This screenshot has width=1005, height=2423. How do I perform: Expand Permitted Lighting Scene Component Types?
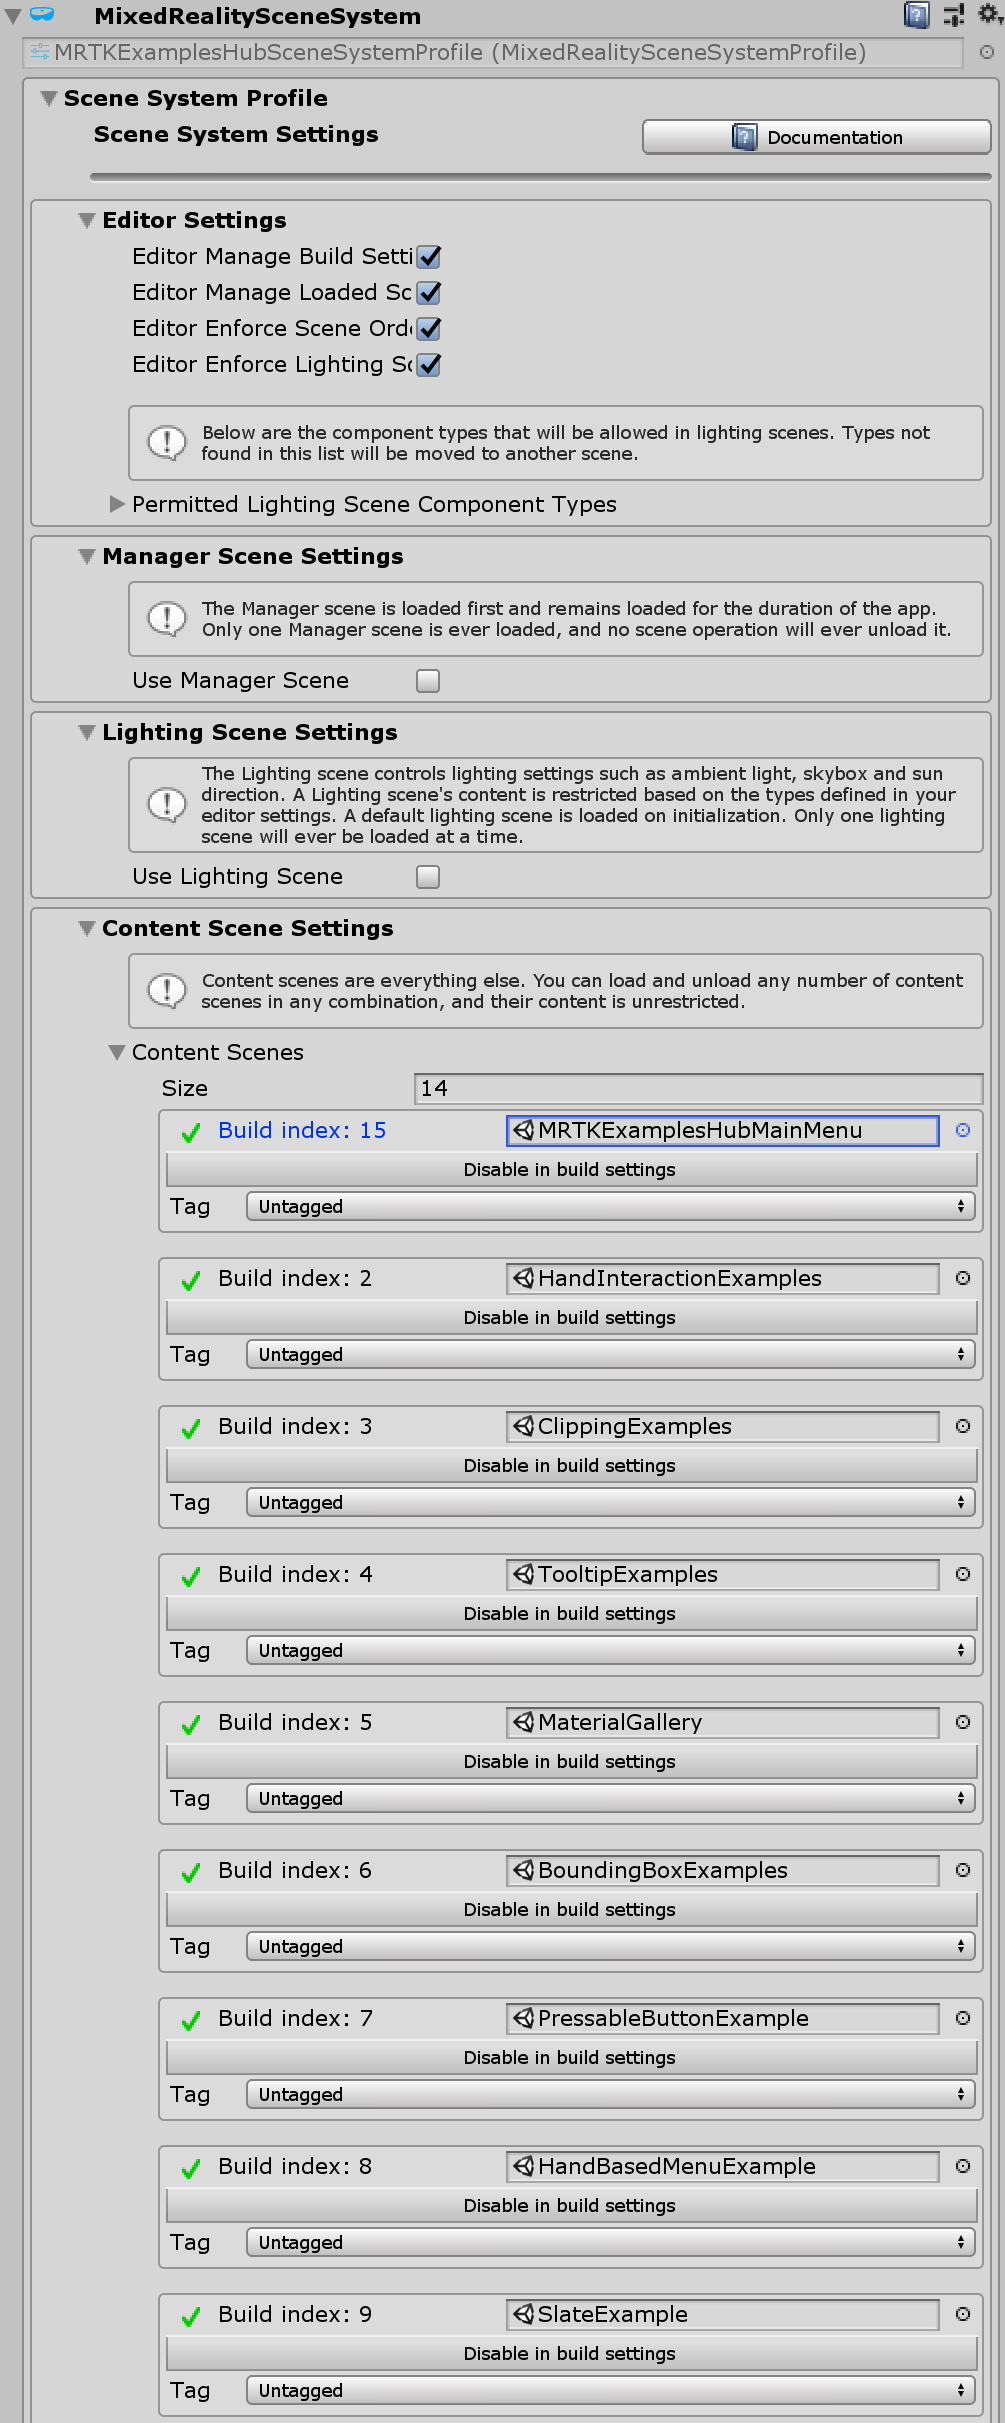click(117, 504)
